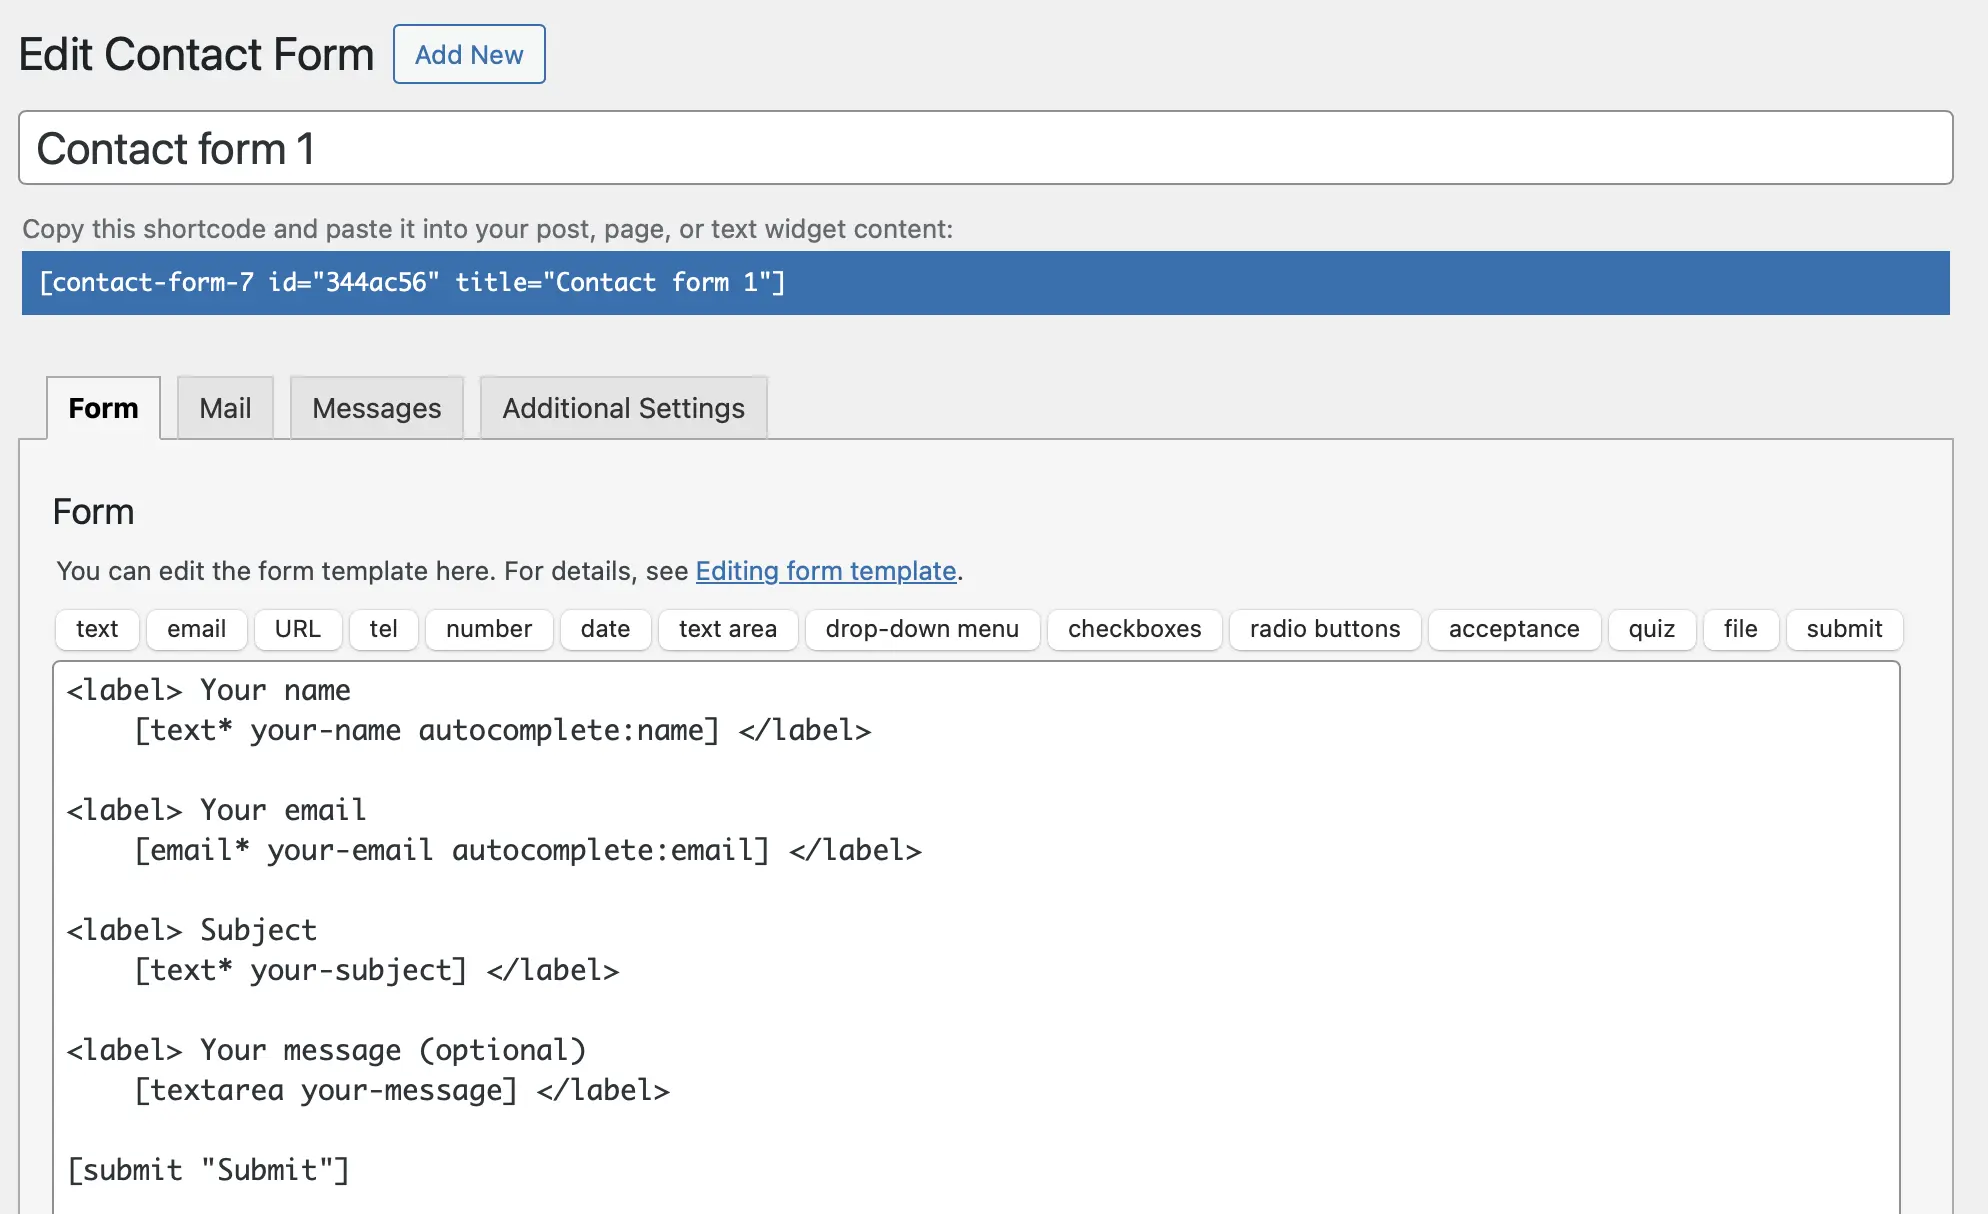The image size is (1988, 1214).
Task: Insert a submit button form-tag
Action: point(1843,629)
